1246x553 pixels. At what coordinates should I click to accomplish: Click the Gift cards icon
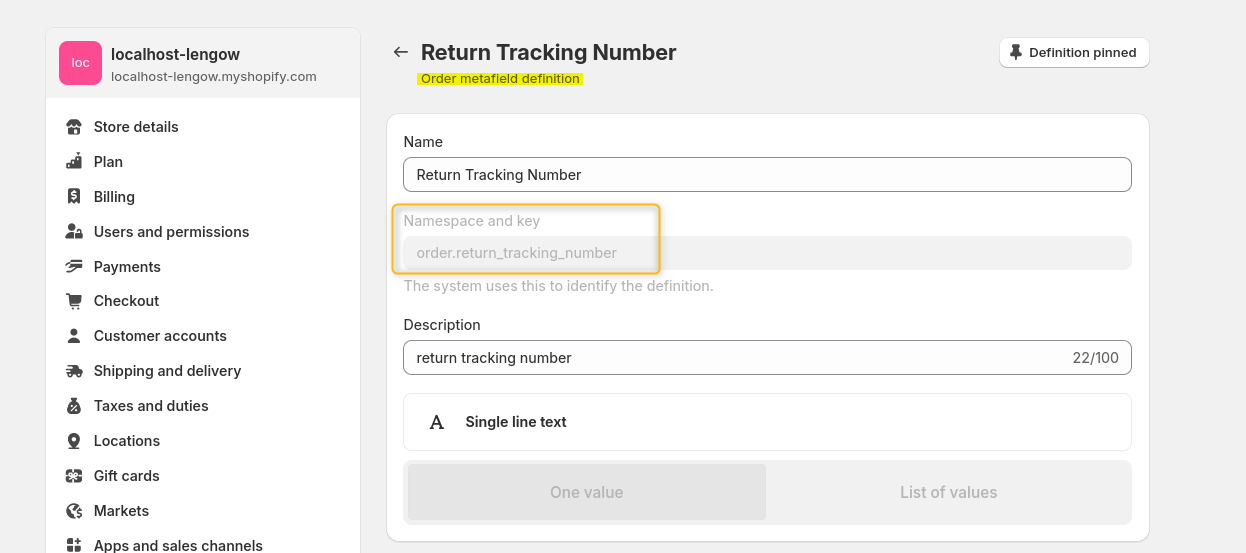[x=74, y=476]
